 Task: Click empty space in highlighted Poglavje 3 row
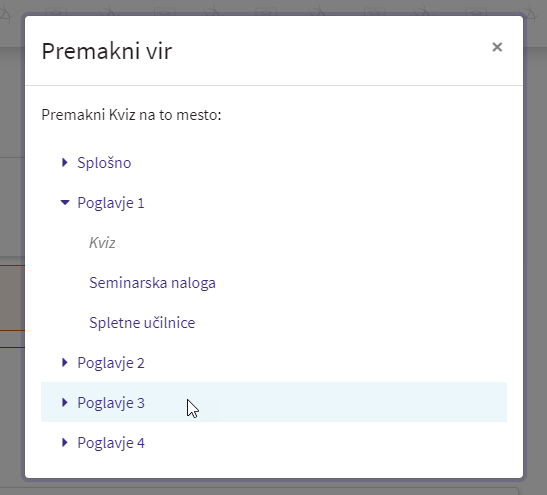tap(349, 402)
